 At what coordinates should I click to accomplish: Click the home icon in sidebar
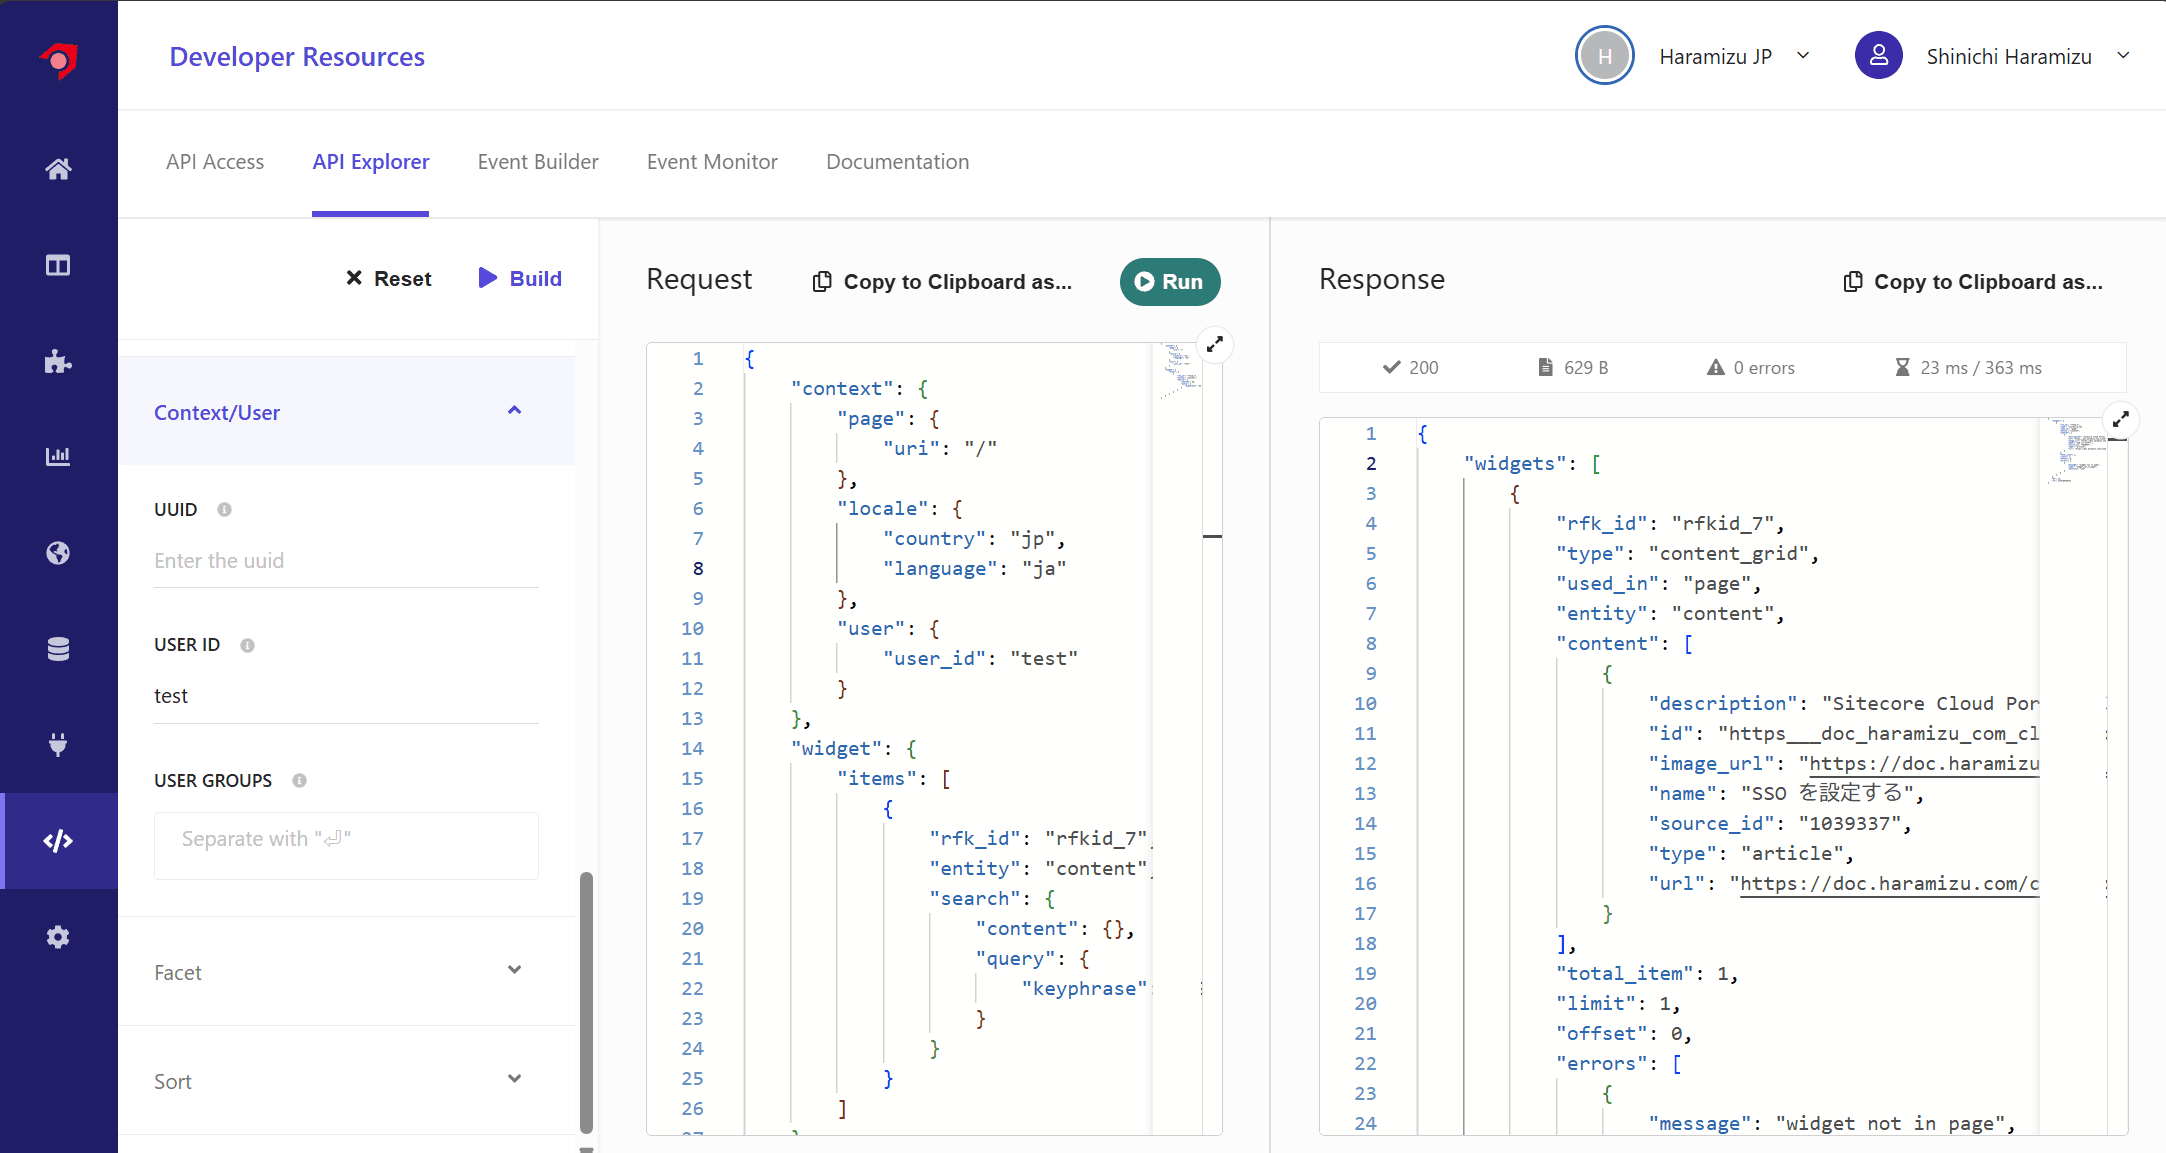point(58,169)
